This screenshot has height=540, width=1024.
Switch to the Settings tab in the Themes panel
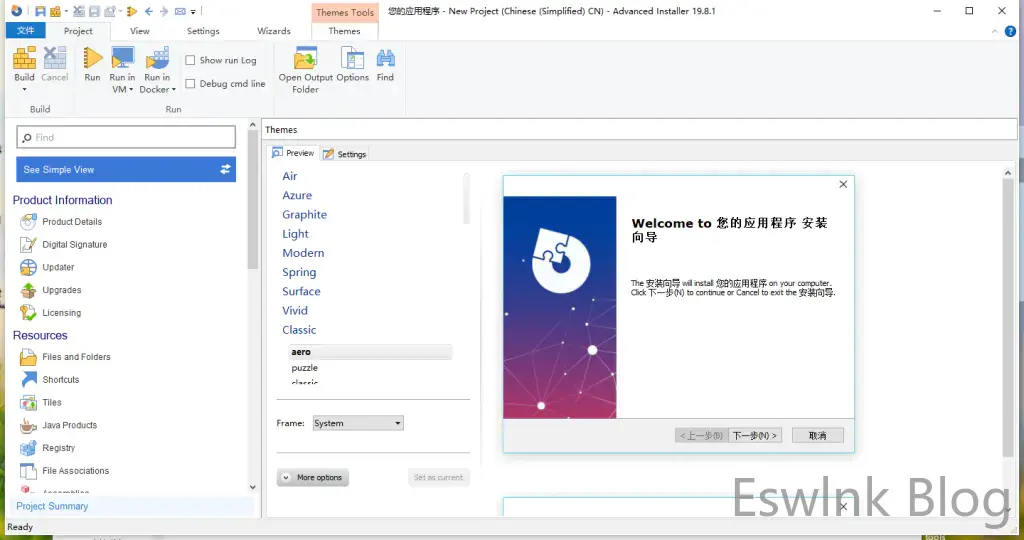tap(345, 154)
